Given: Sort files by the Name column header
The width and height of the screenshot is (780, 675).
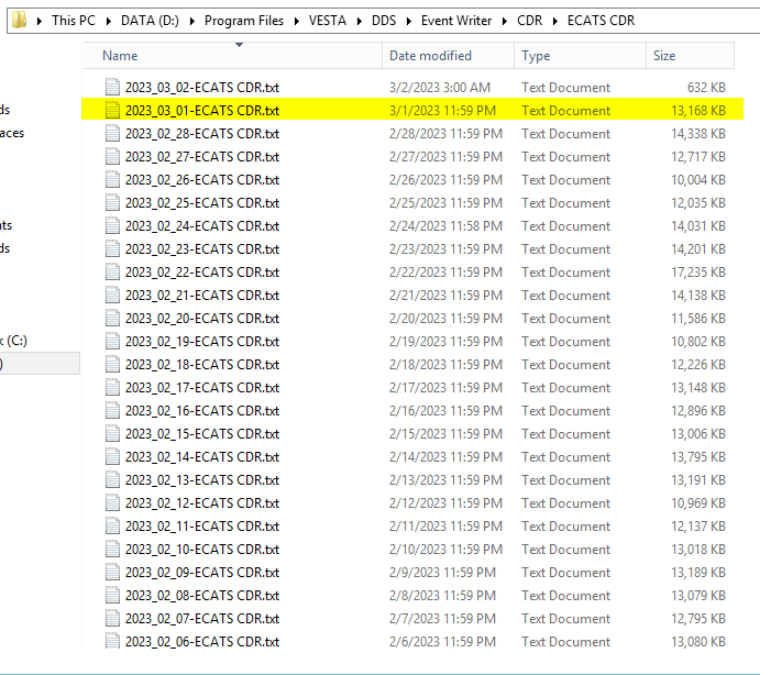Looking at the screenshot, I should pyautogui.click(x=233, y=56).
